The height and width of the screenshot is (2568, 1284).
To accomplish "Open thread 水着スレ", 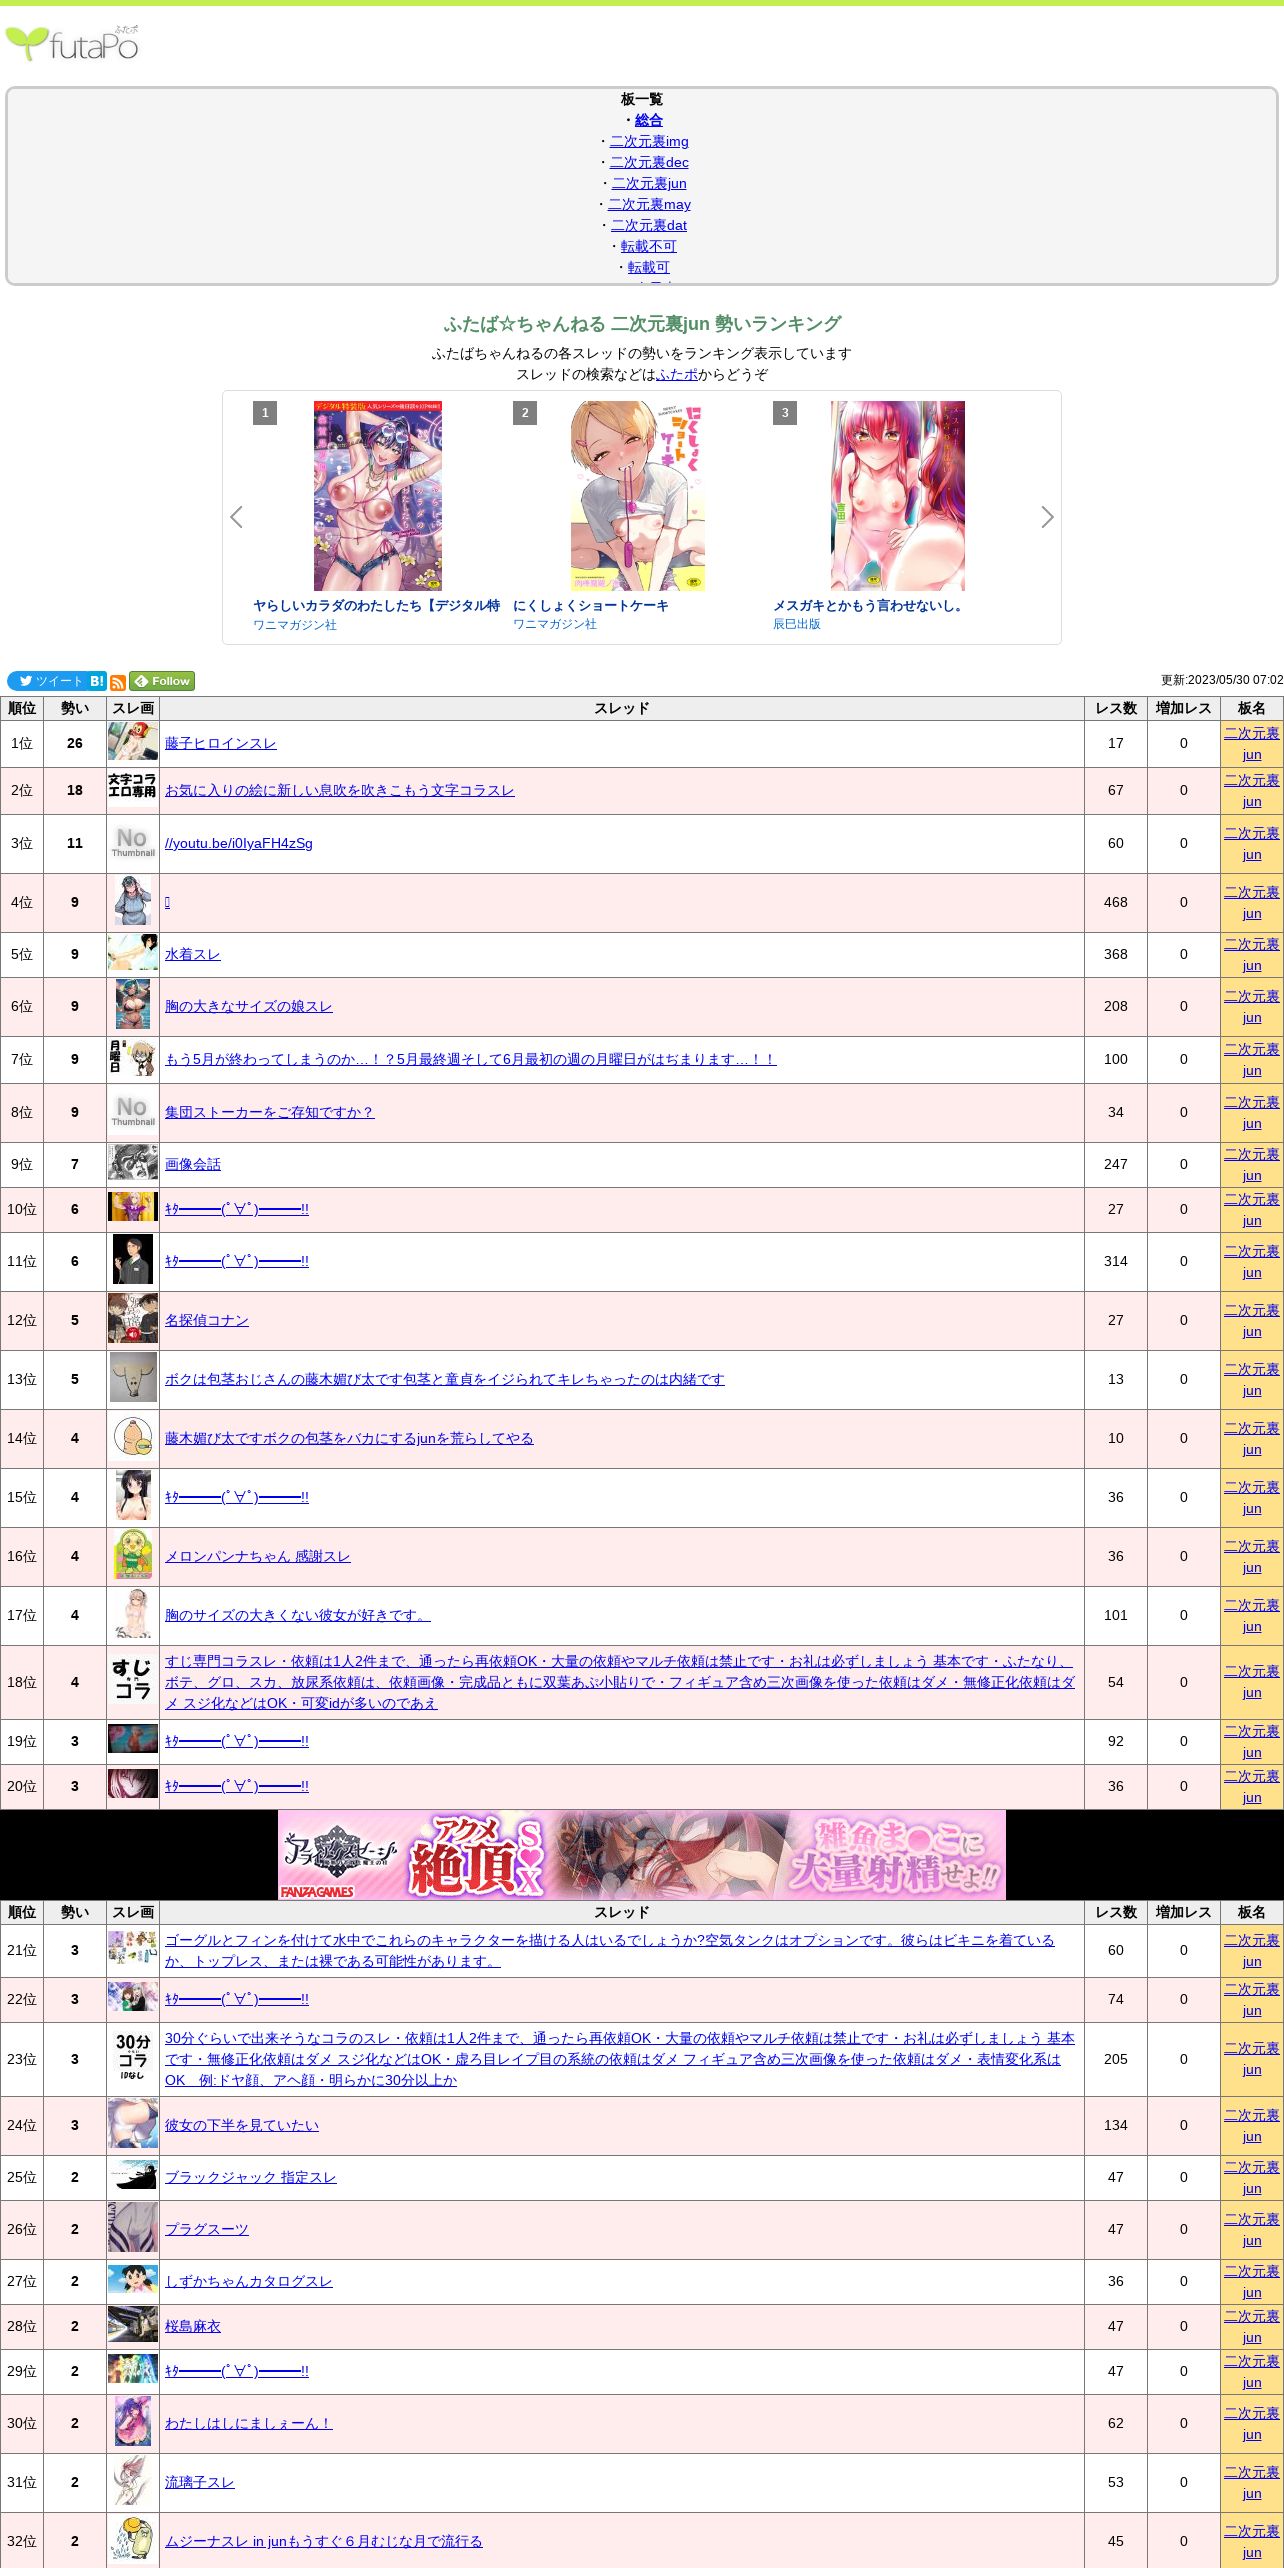I will coord(193,954).
